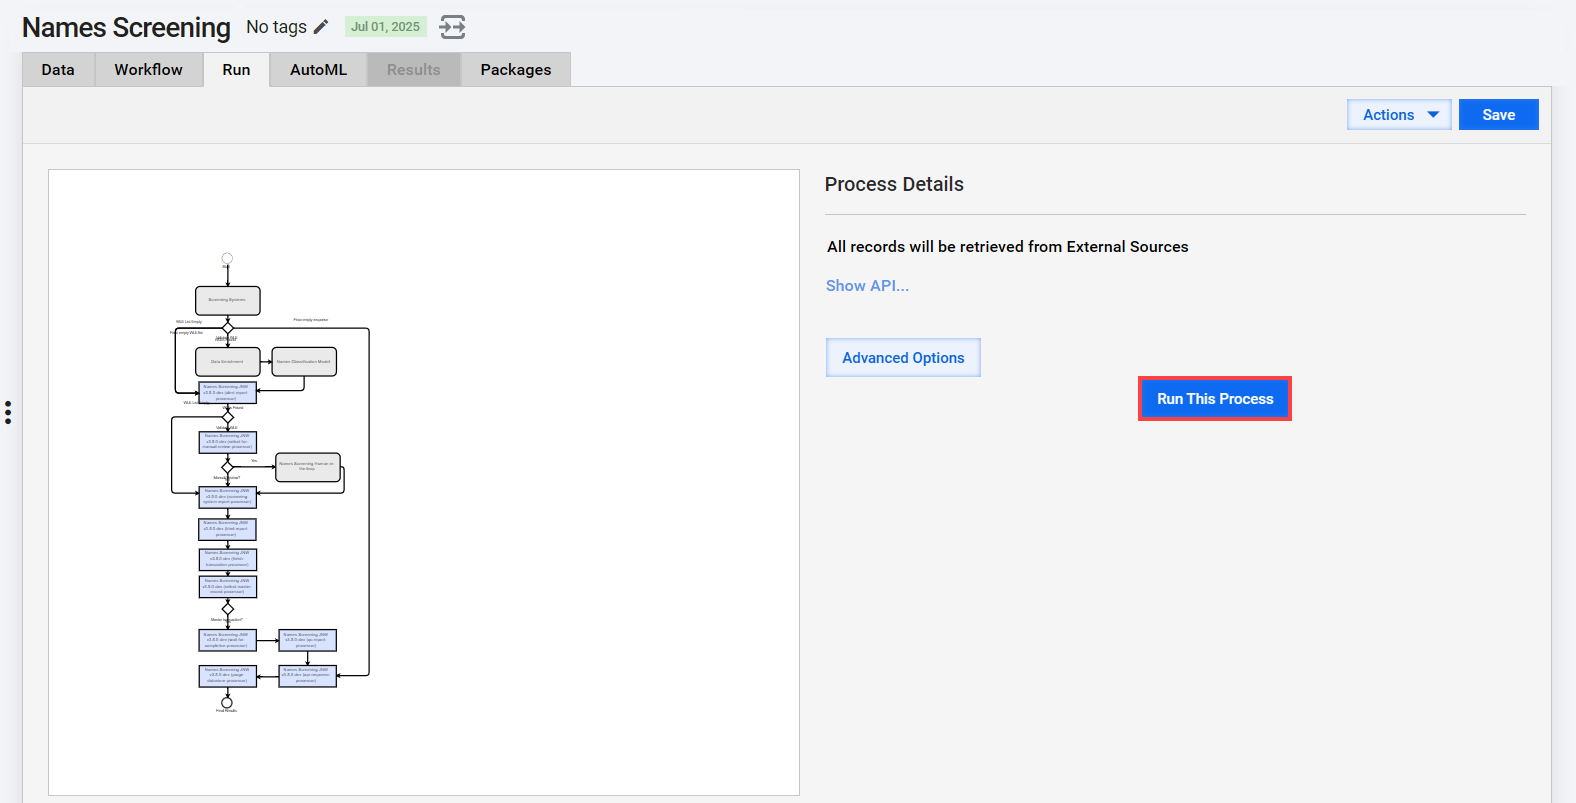Click the Actions dropdown arrow
Viewport: 1576px width, 803px height.
click(x=1433, y=115)
